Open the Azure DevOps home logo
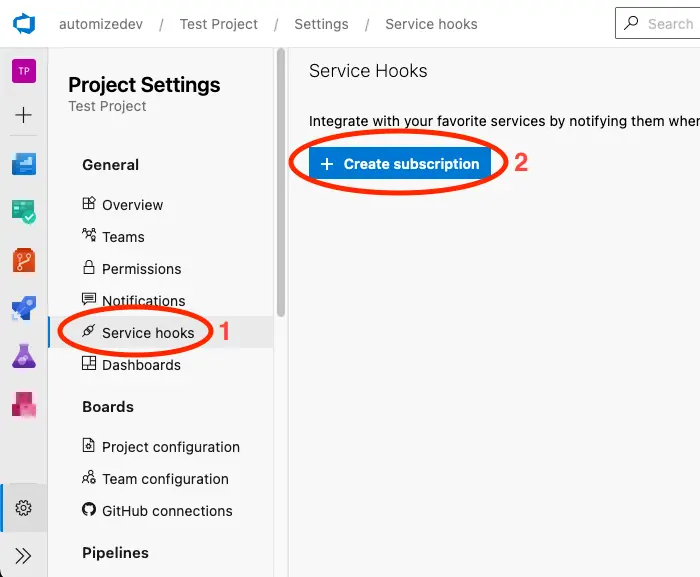 click(24, 24)
